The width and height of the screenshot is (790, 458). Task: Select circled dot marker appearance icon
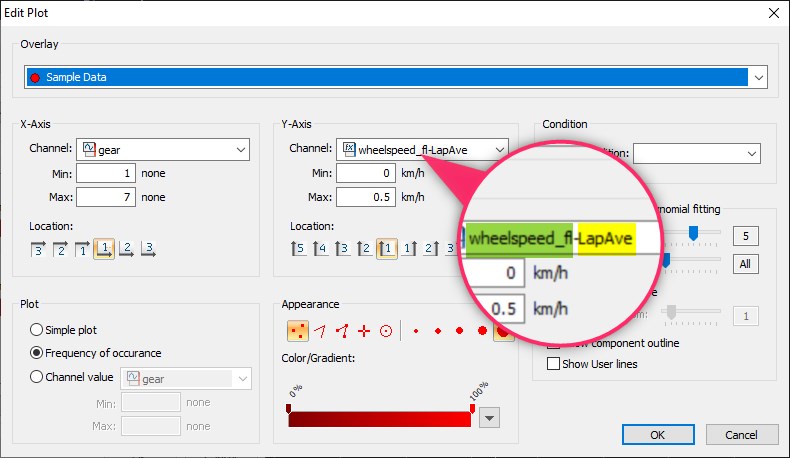click(x=386, y=329)
